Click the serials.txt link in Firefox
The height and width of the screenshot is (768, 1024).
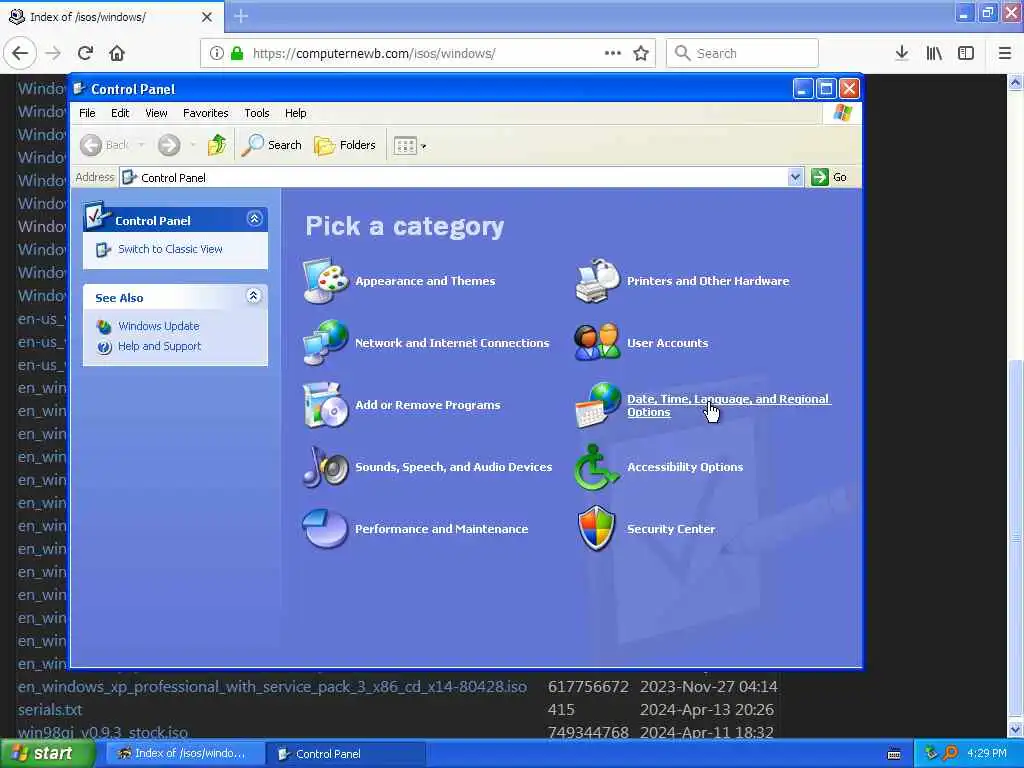tap(50, 709)
